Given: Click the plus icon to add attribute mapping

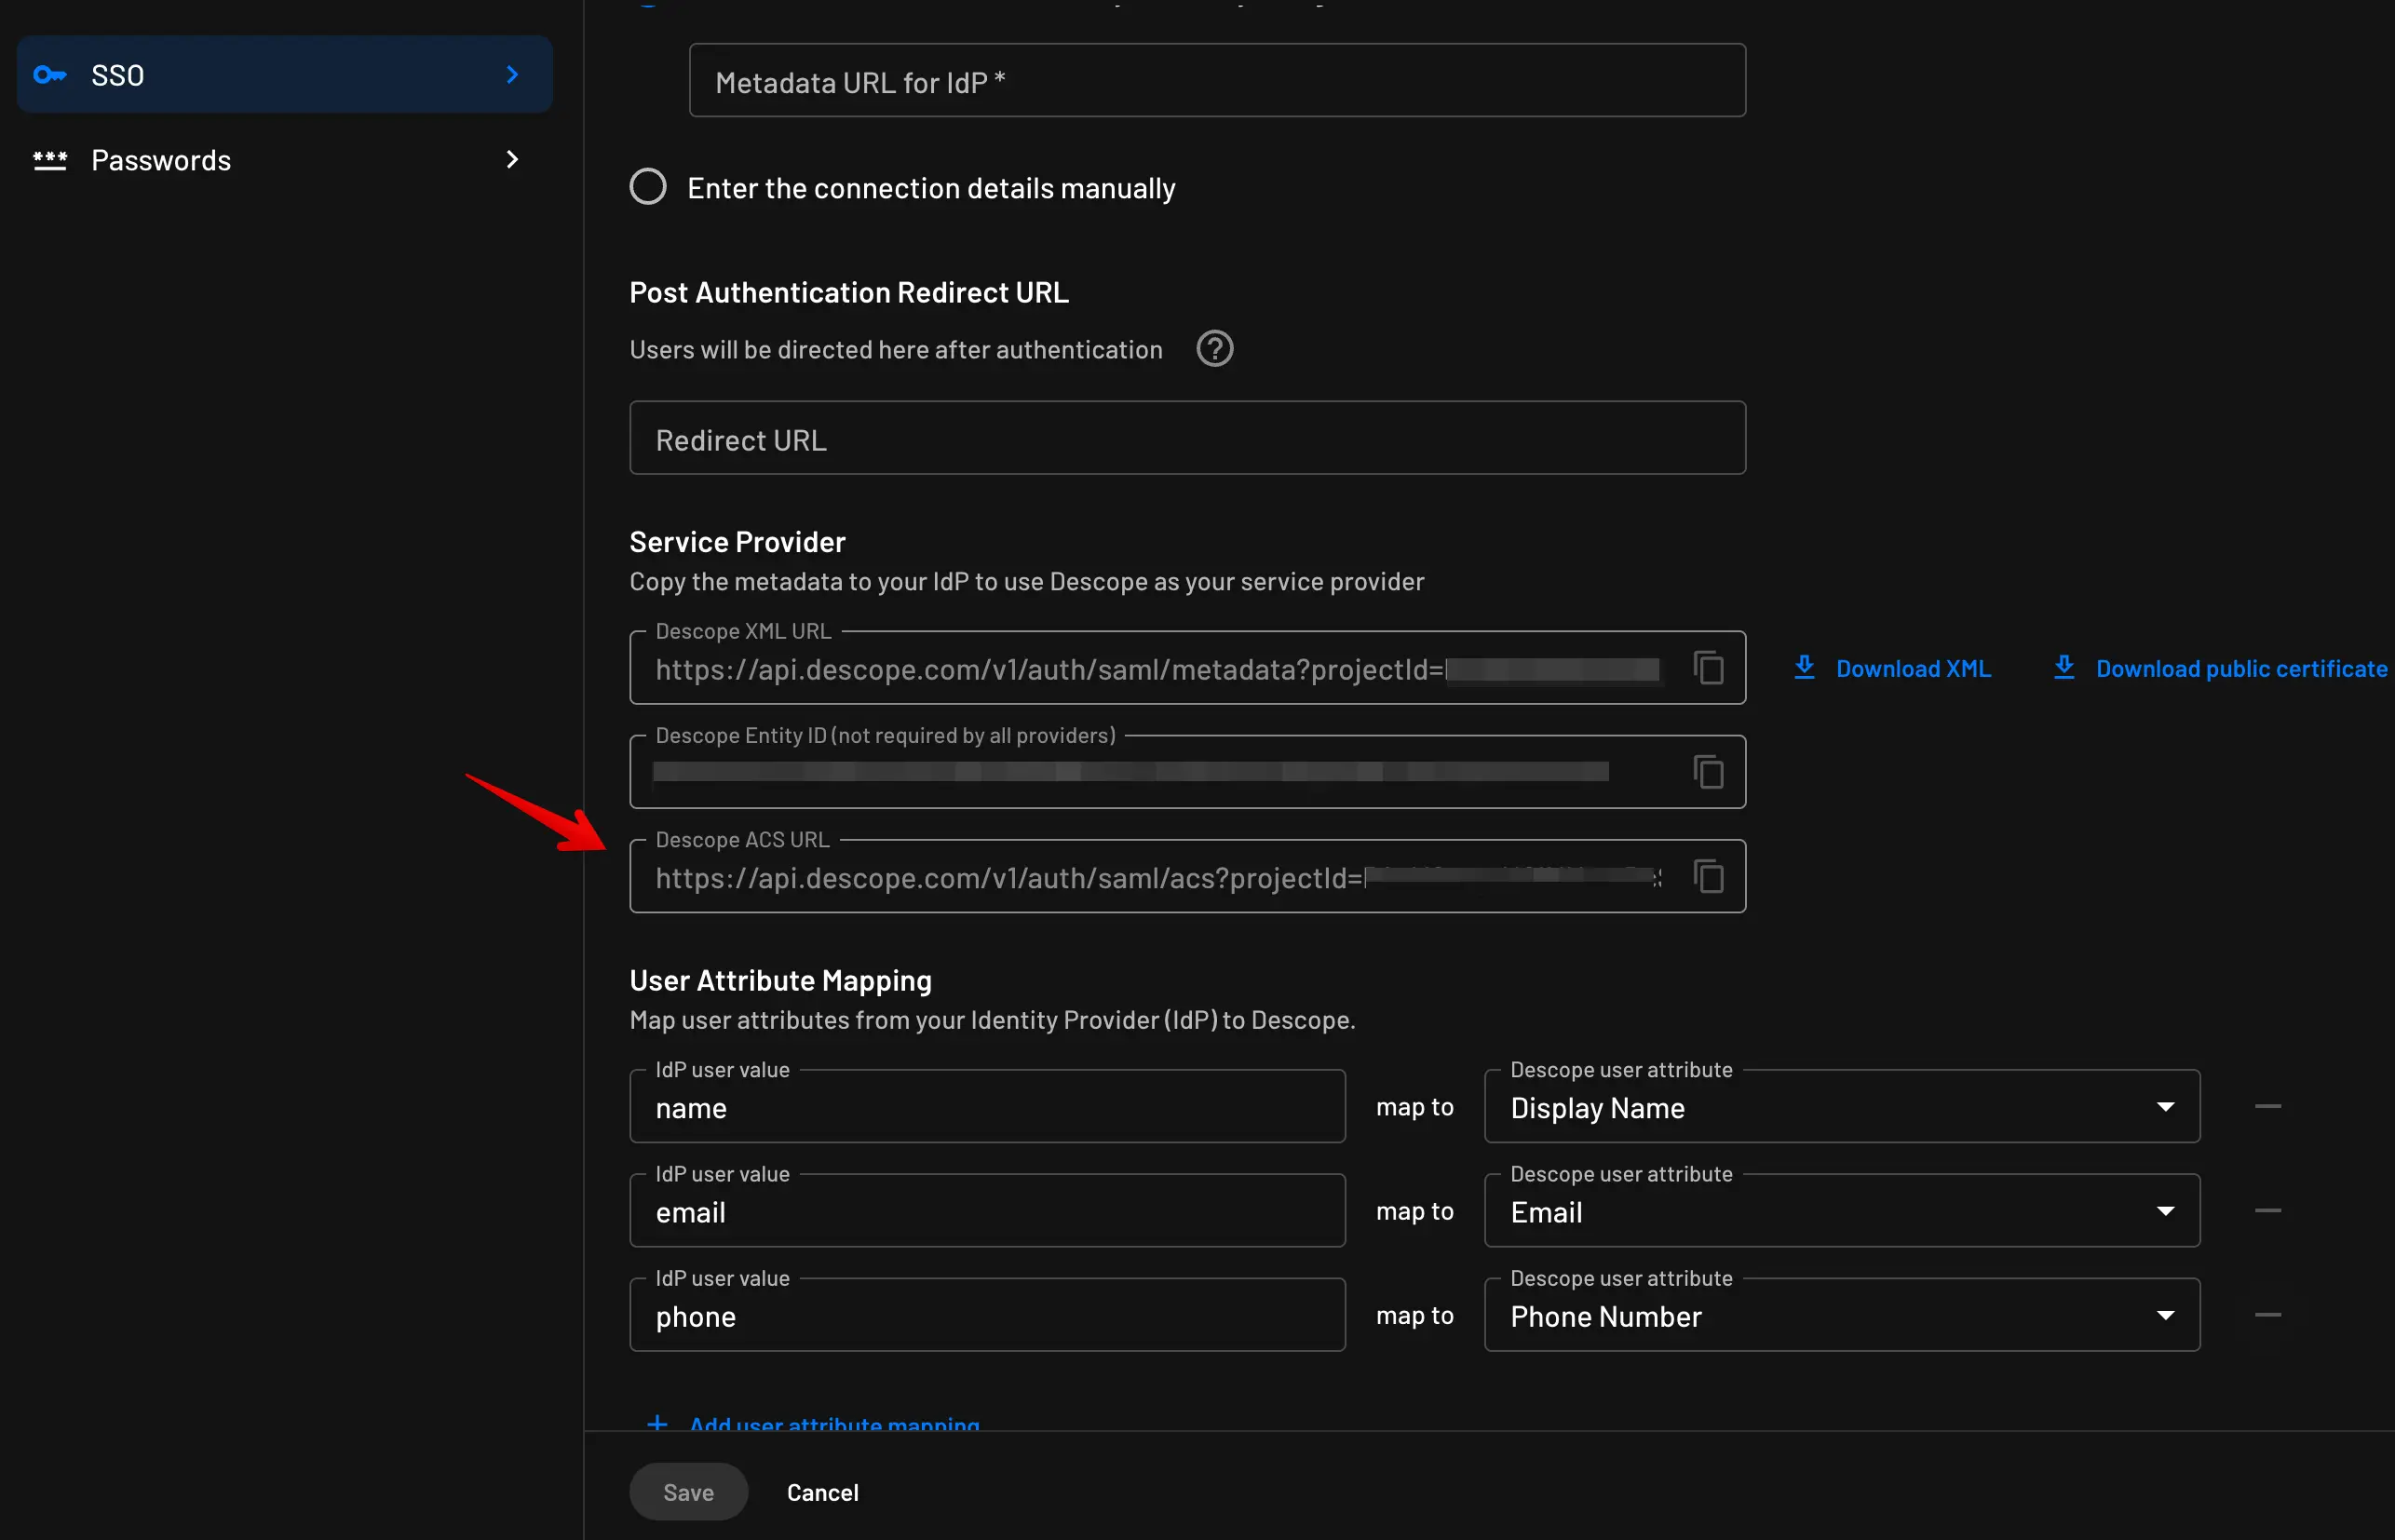Looking at the screenshot, I should pos(657,1424).
